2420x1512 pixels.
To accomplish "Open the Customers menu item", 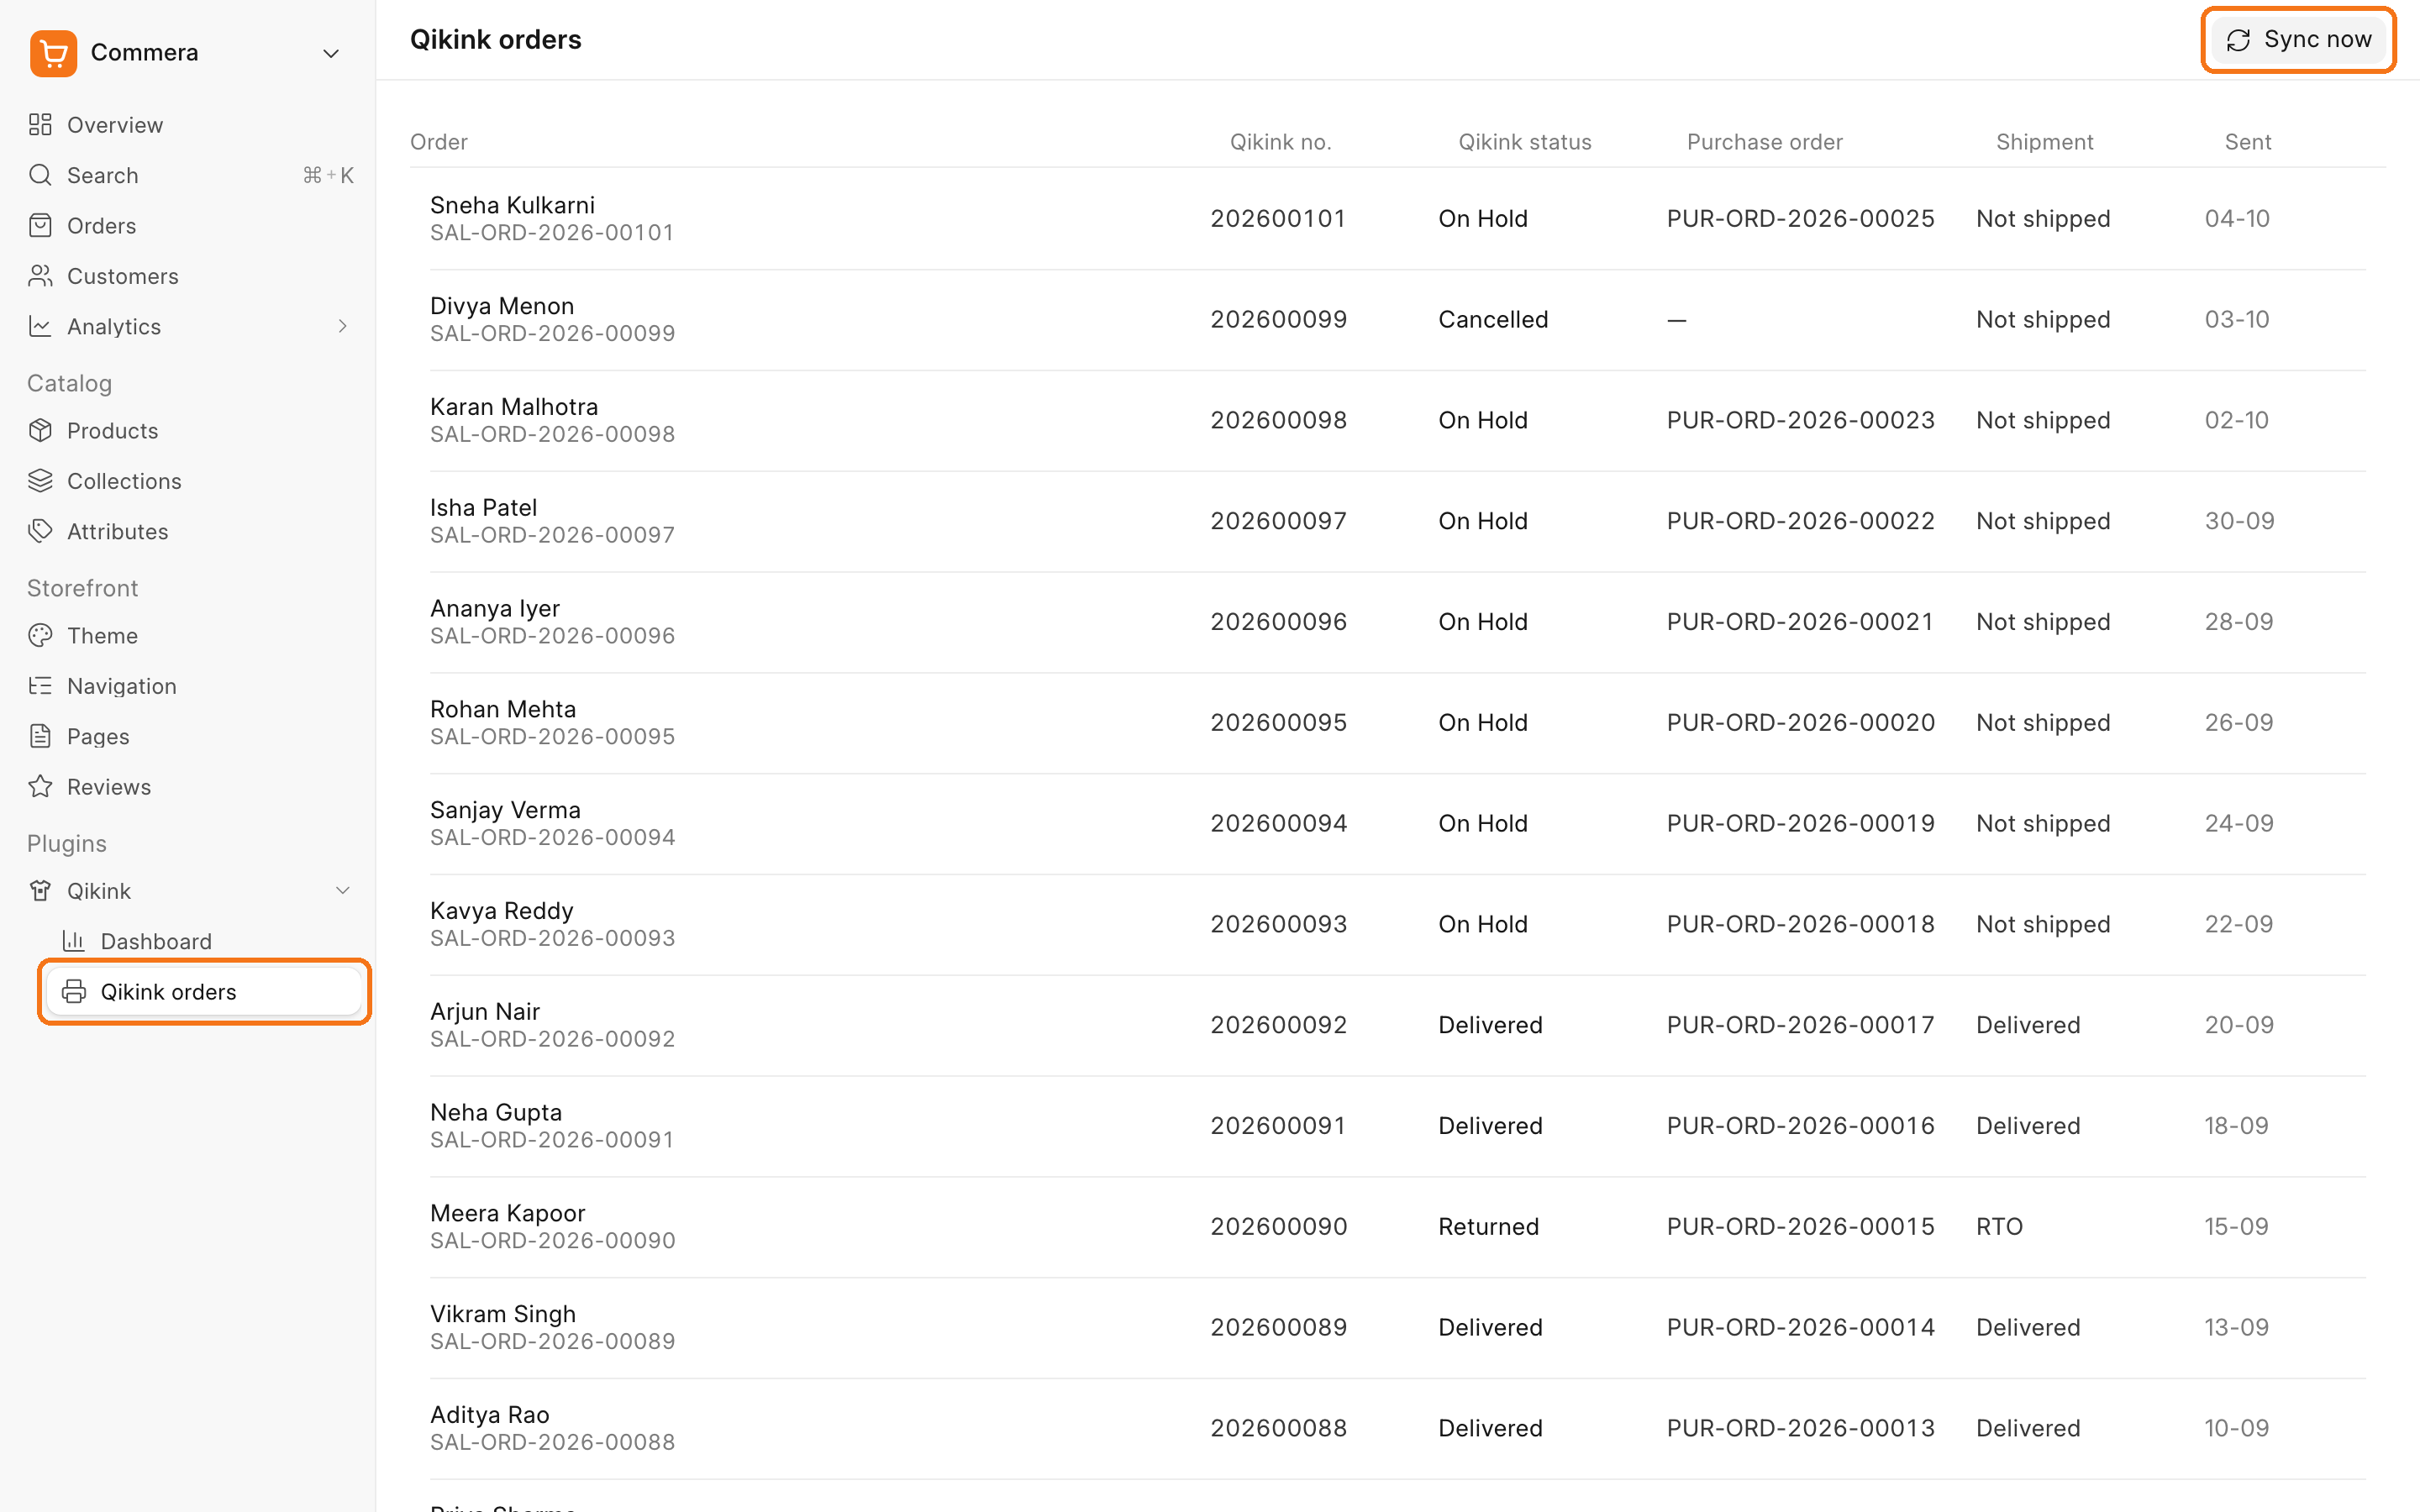I will click(x=189, y=276).
